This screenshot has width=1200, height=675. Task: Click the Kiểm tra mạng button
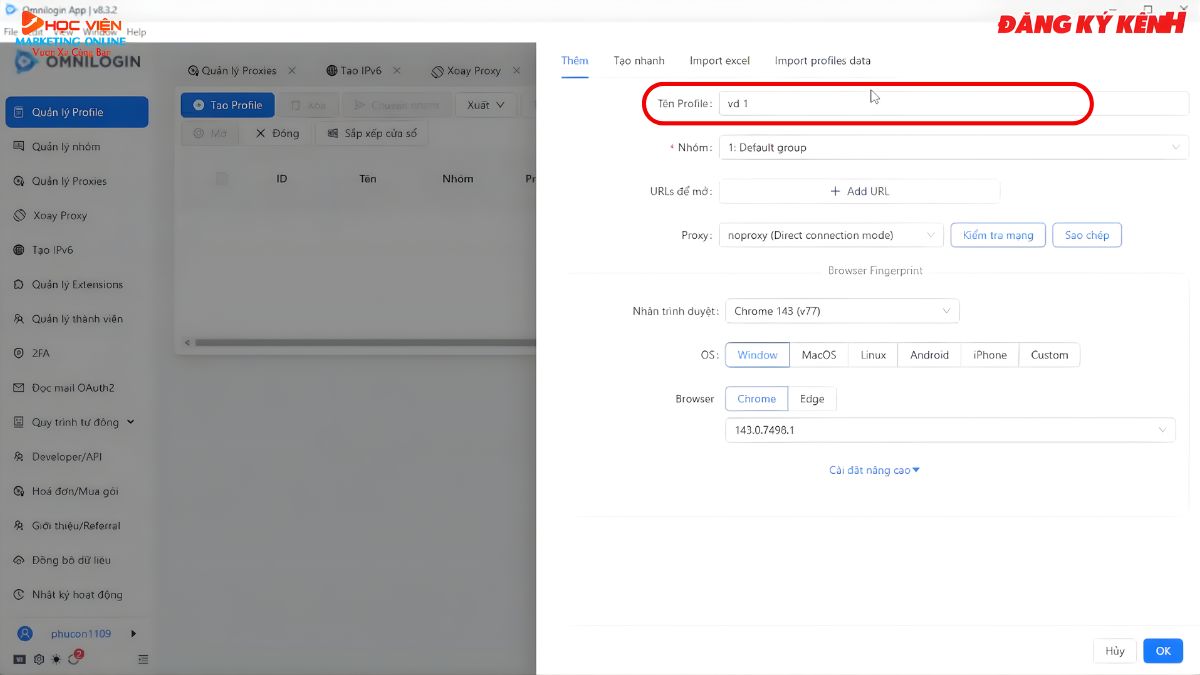tap(997, 236)
